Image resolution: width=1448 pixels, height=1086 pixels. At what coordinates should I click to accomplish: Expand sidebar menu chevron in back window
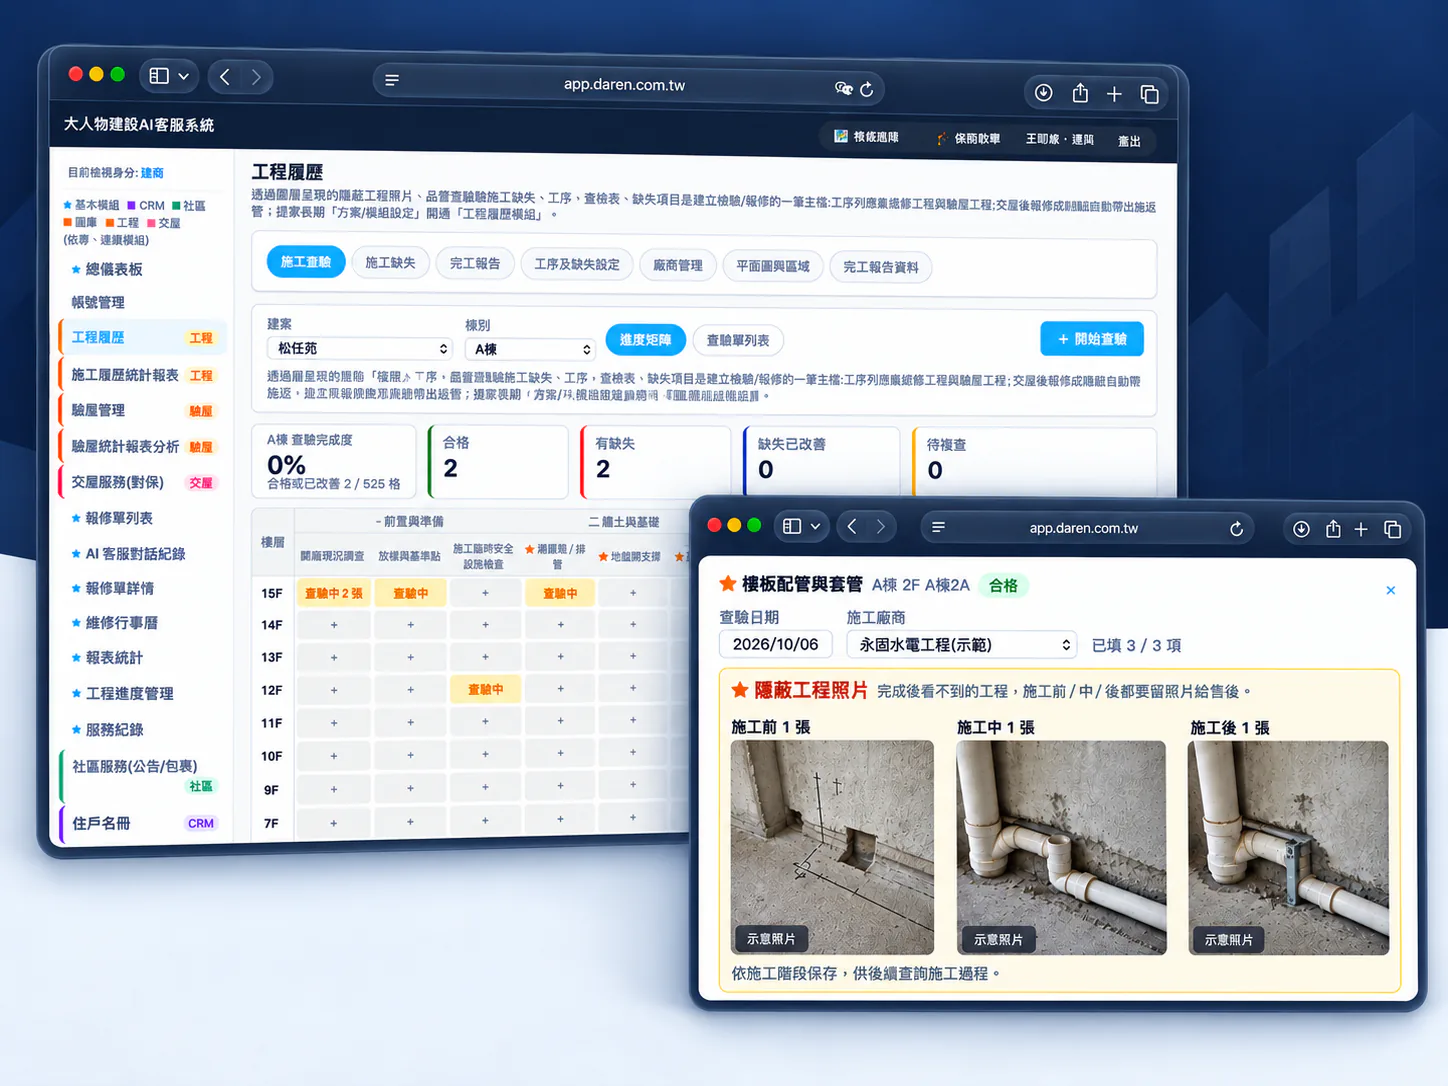(x=183, y=76)
